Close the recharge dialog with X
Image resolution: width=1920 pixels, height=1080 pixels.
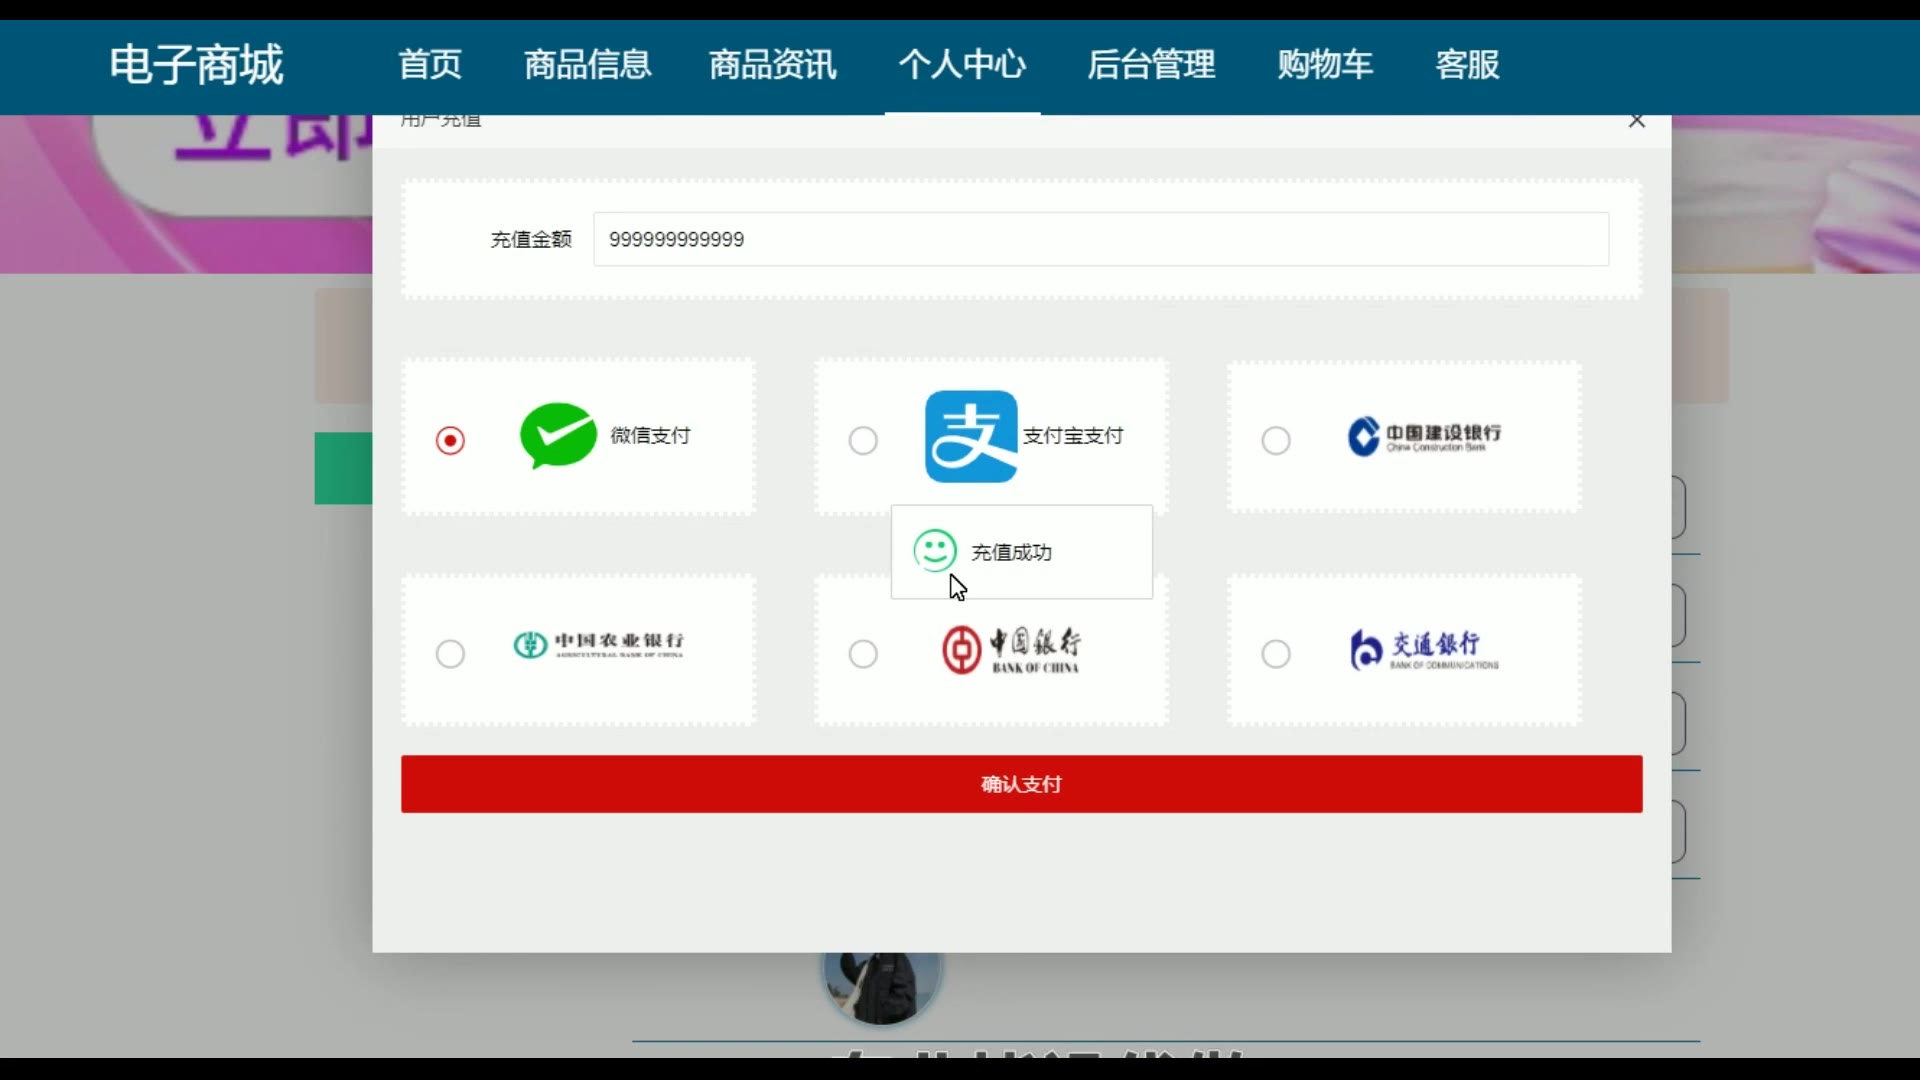tap(1636, 121)
